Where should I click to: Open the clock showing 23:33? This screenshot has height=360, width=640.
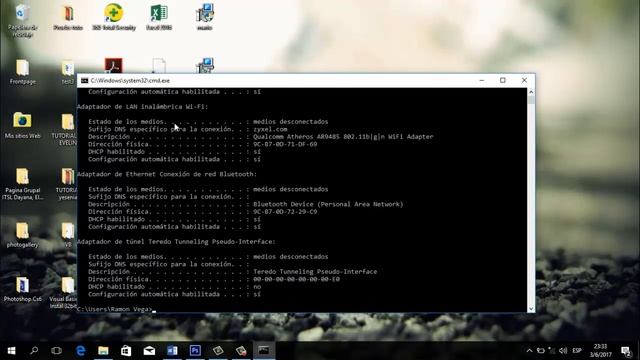pyautogui.click(x=600, y=351)
